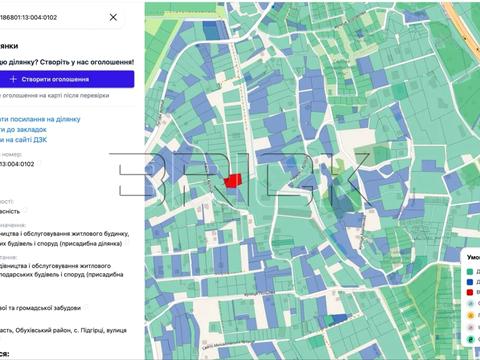The image size is (480, 360).
Task: Click the dark green circle icon in legend
Action: pyautogui.click(x=470, y=340)
